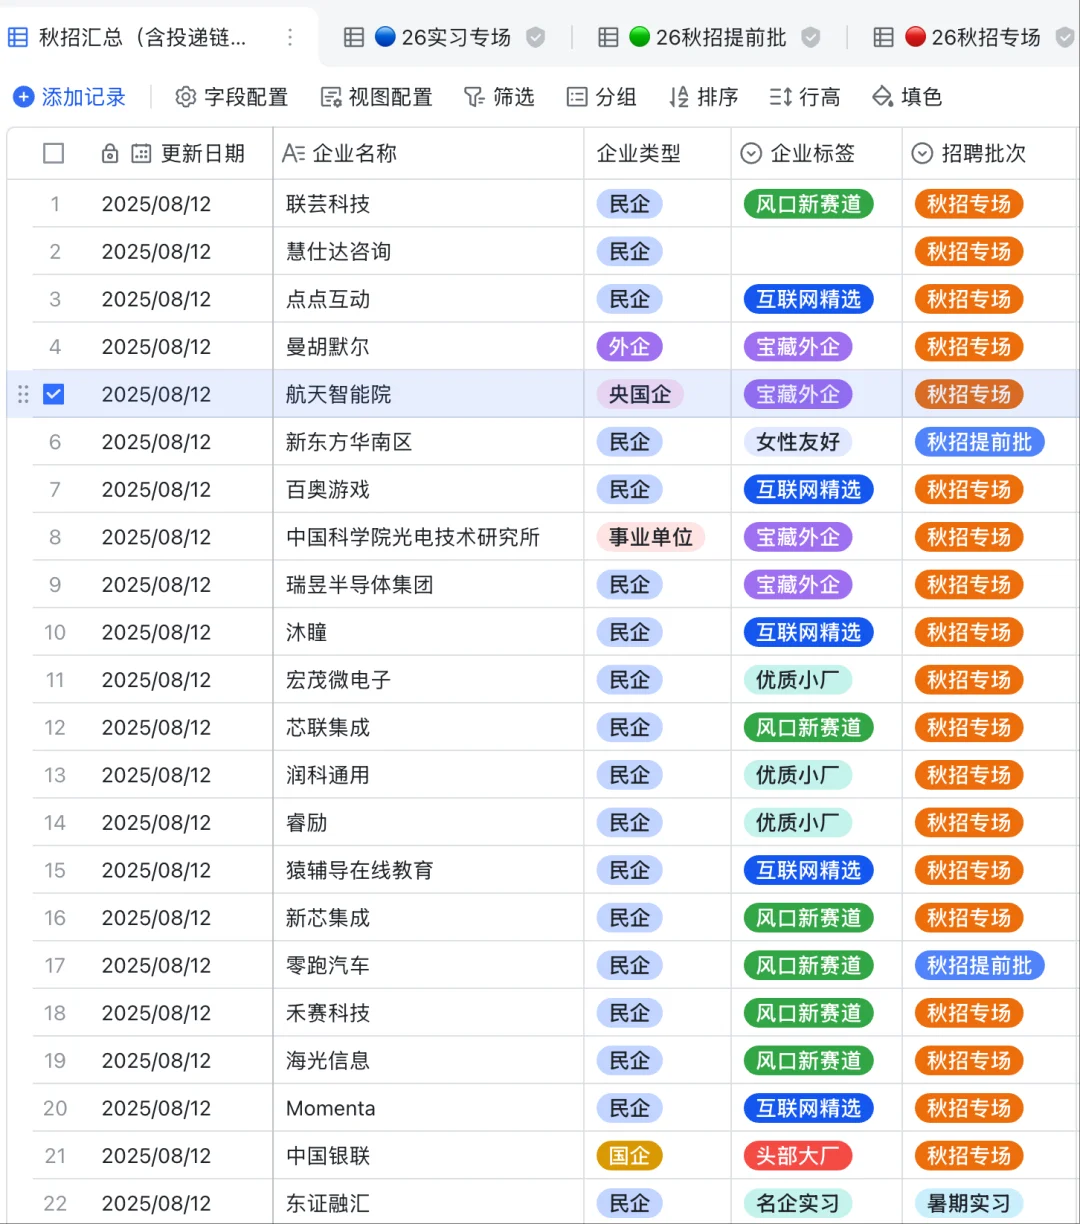Open the 排序 sort options
The height and width of the screenshot is (1224, 1080).
pyautogui.click(x=703, y=97)
